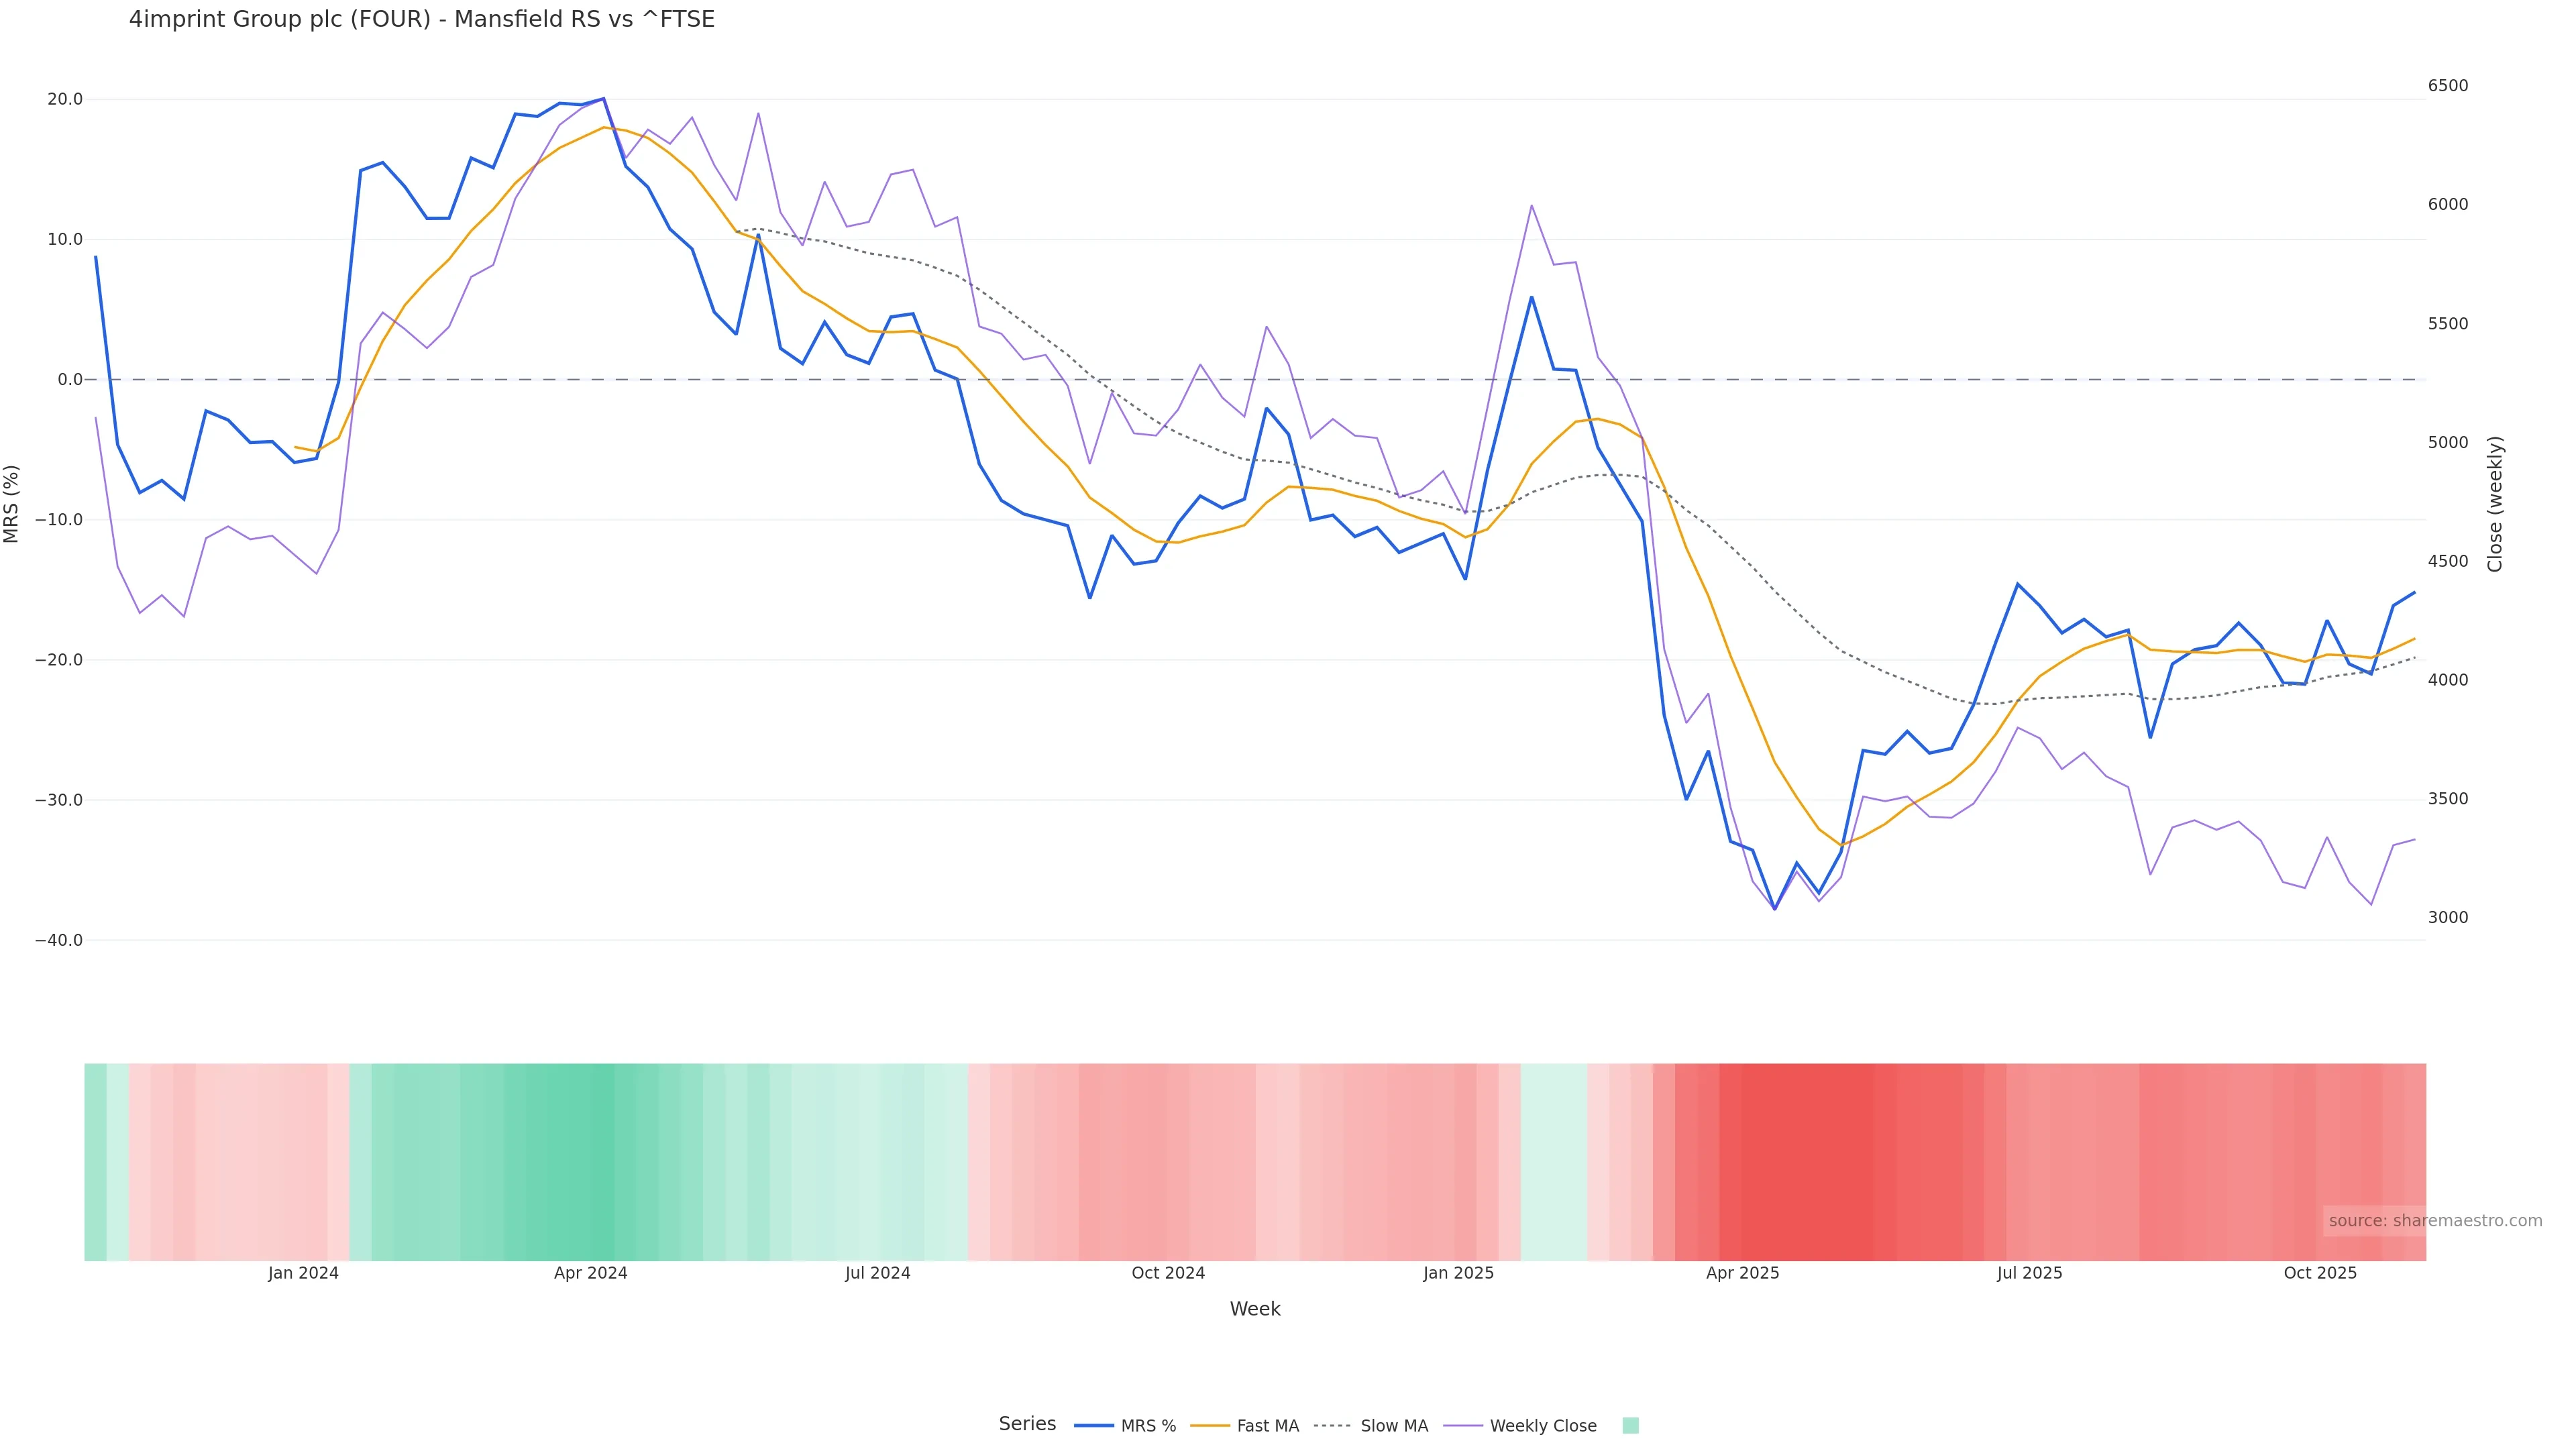The height and width of the screenshot is (1449, 2576).
Task: Click the 4imprint Group plc chart title
Action: tap(421, 20)
